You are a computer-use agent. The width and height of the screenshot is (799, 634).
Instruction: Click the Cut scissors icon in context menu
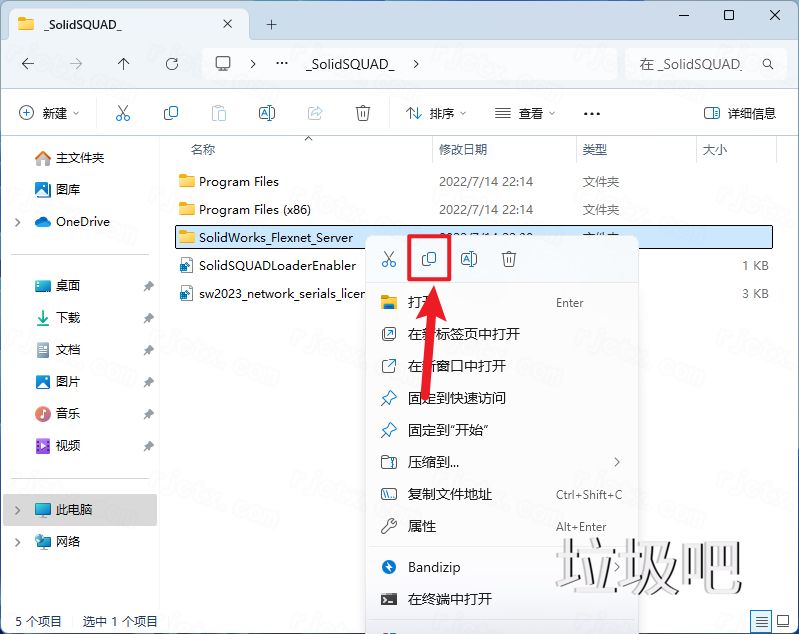389,259
